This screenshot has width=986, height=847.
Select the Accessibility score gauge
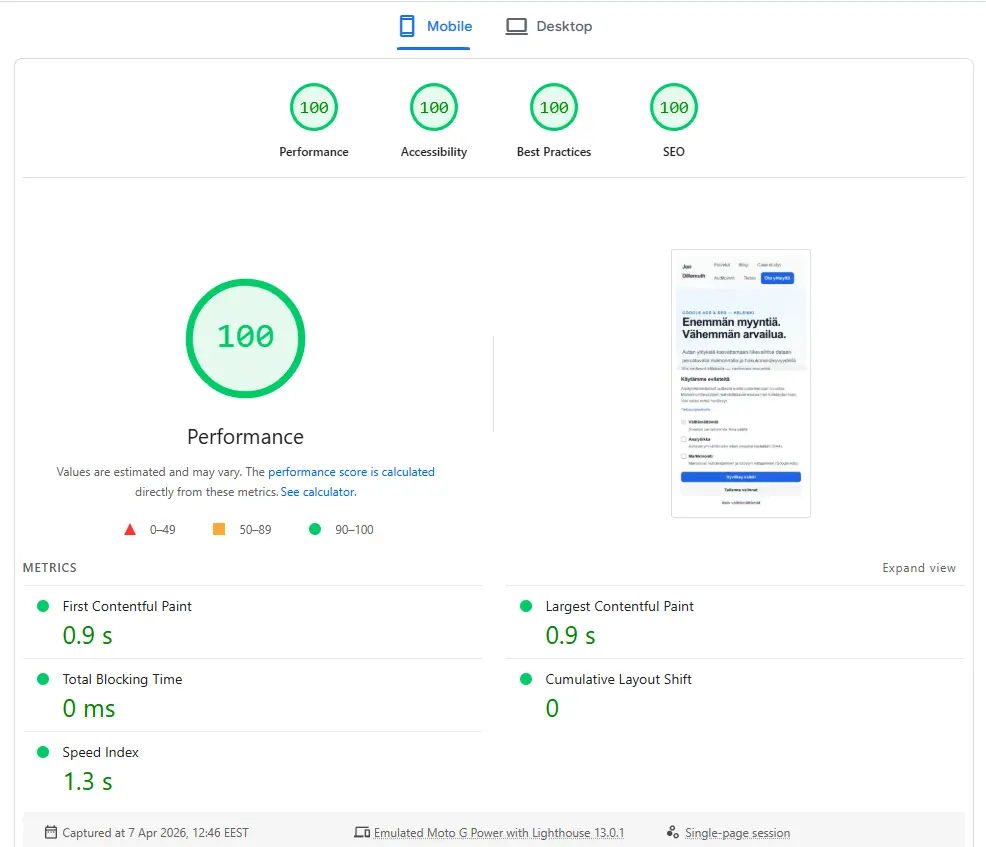click(433, 107)
